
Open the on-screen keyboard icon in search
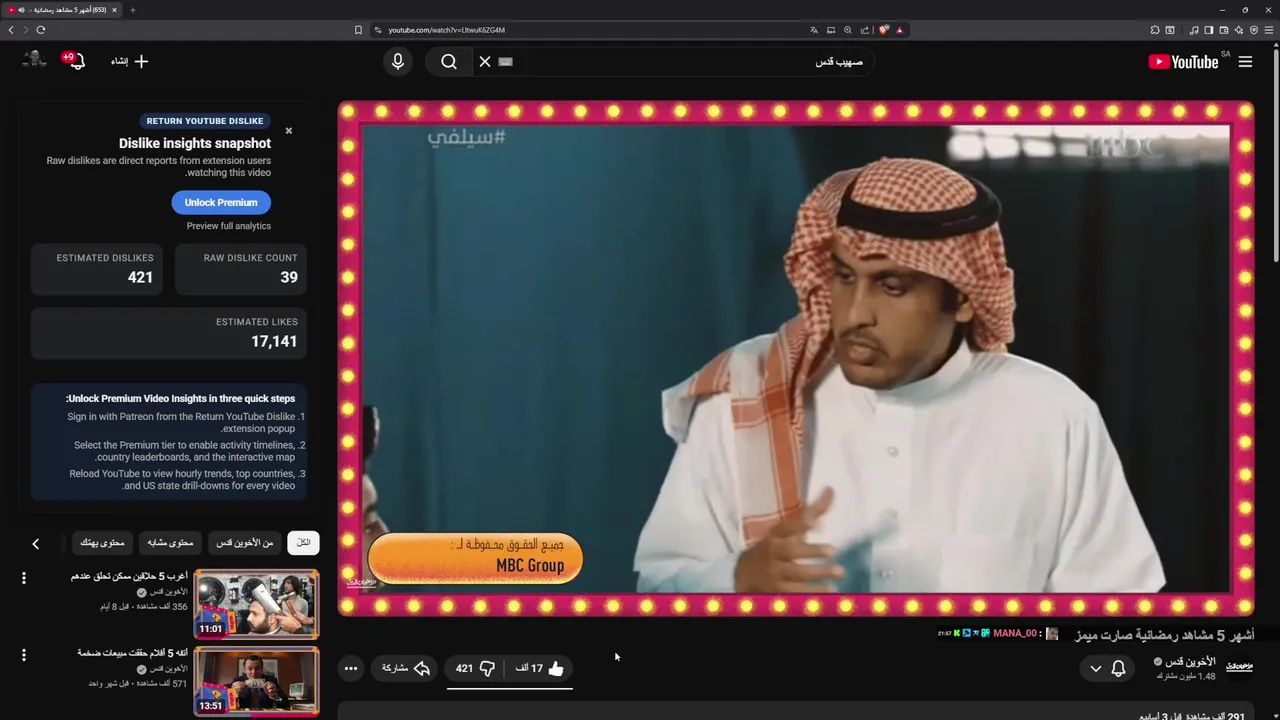point(505,62)
